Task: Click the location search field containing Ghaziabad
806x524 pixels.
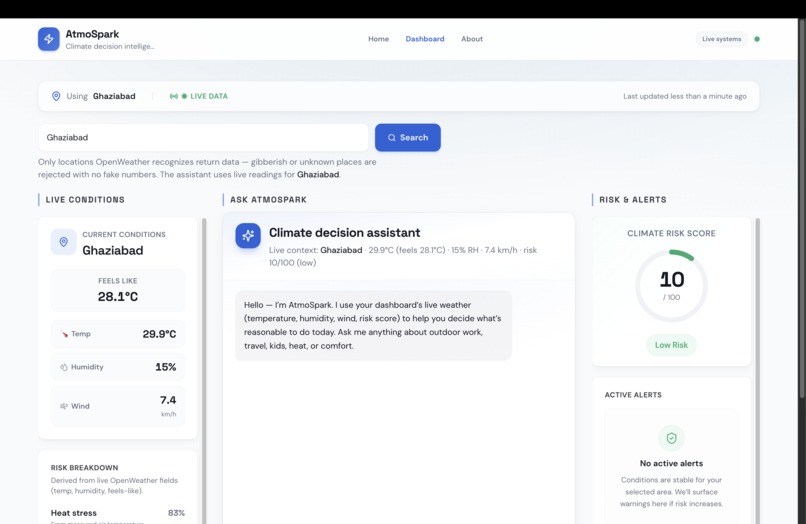Action: [203, 138]
